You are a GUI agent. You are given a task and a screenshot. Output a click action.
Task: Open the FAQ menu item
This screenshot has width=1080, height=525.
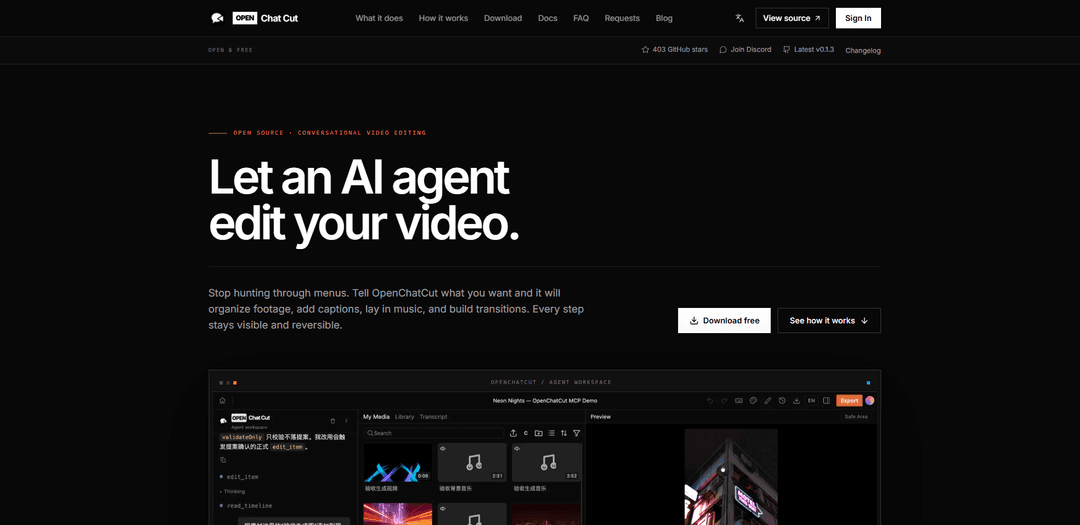pos(581,19)
